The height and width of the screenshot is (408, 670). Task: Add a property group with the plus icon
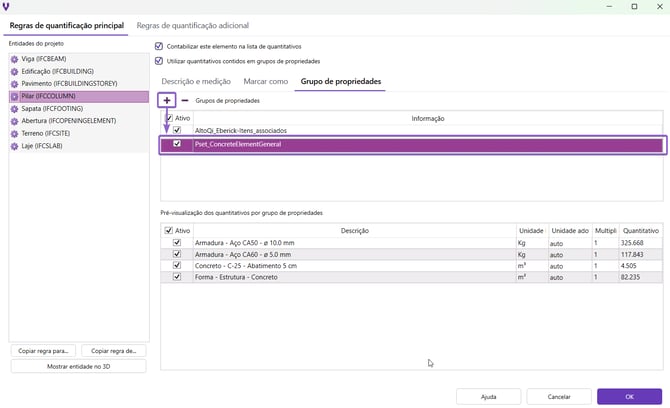click(167, 100)
